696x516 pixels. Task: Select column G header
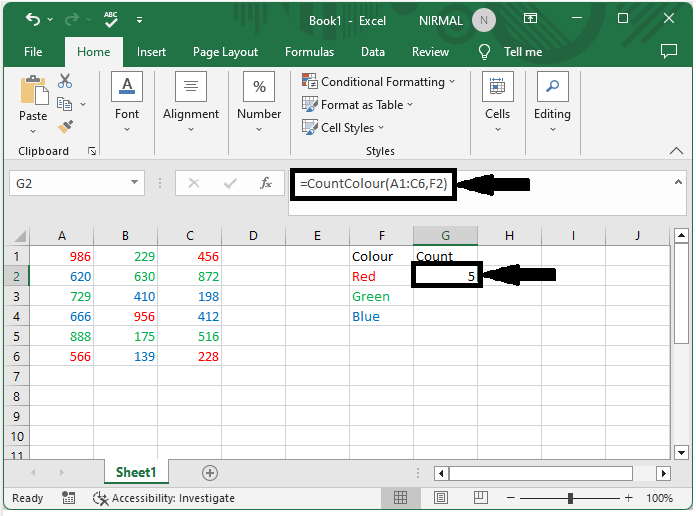click(445, 235)
